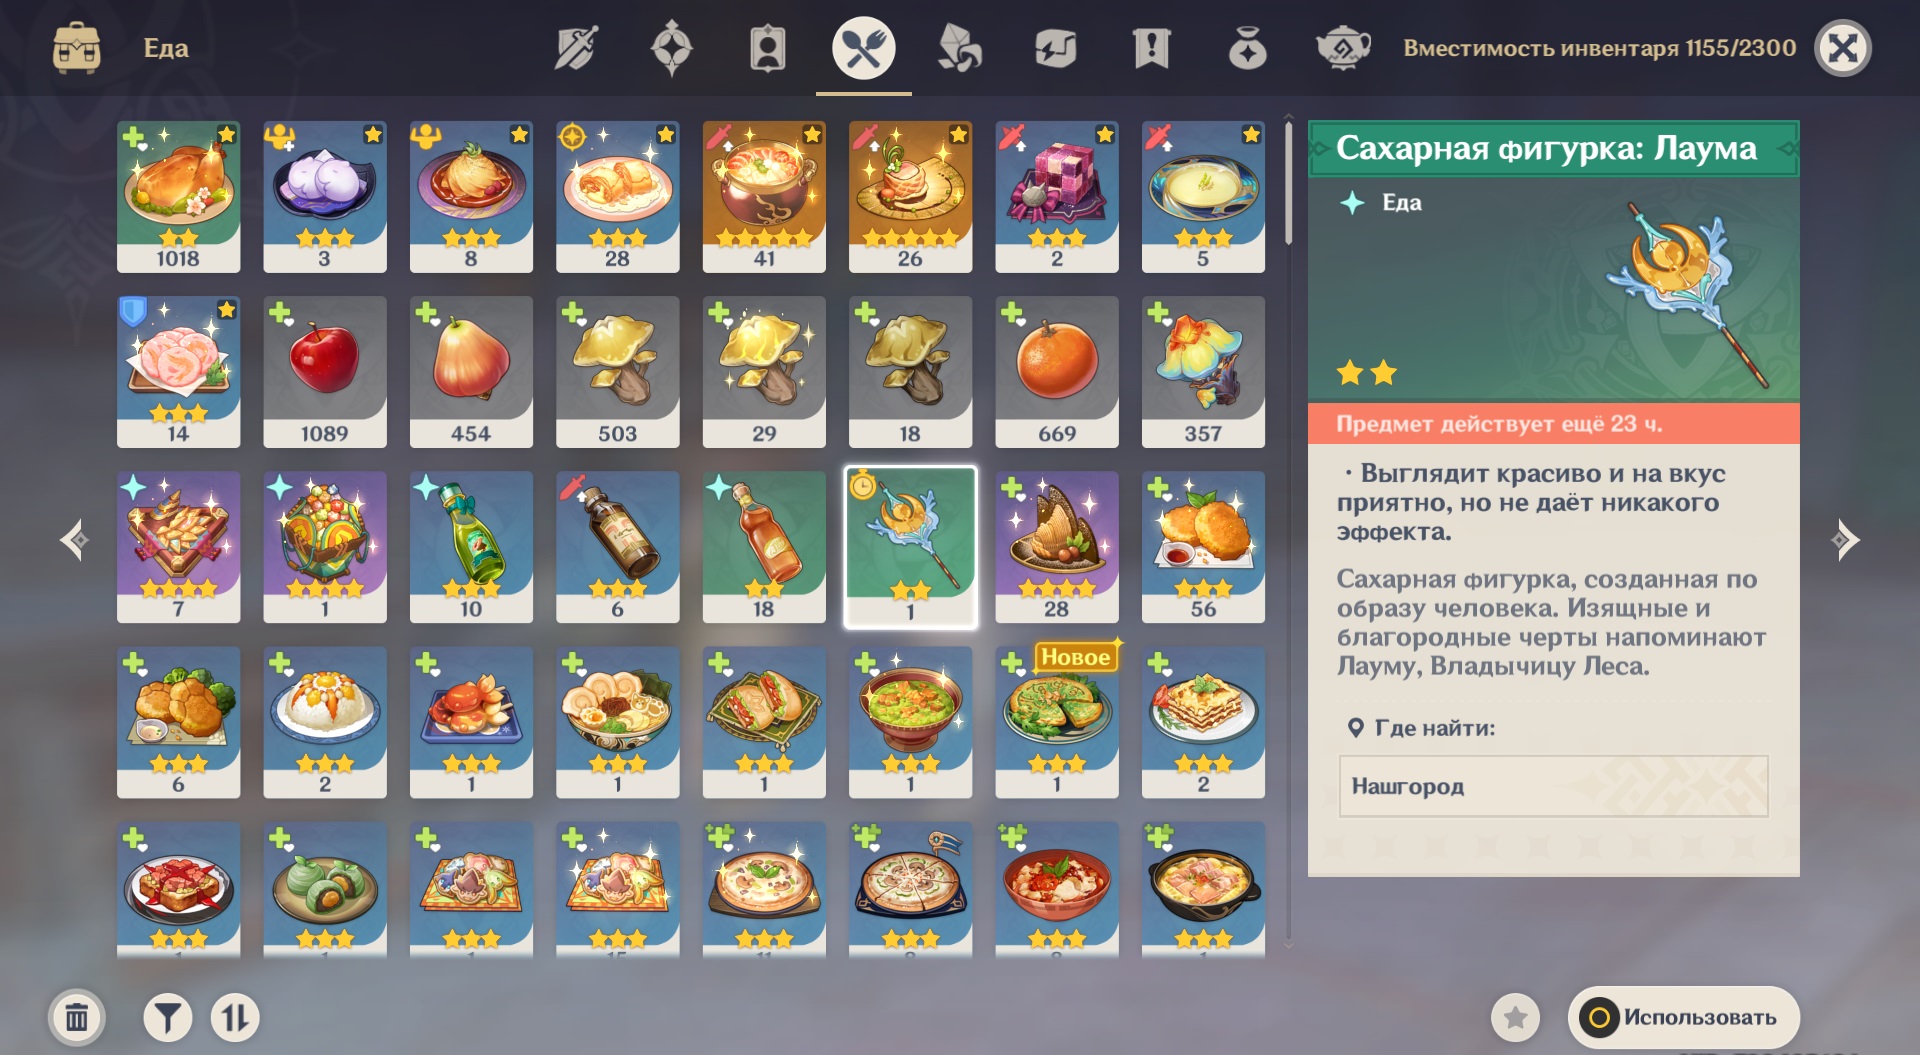Viewport: 1920px width, 1055px height.
Task: Open the Quest Items tab icon
Action: click(x=1151, y=48)
